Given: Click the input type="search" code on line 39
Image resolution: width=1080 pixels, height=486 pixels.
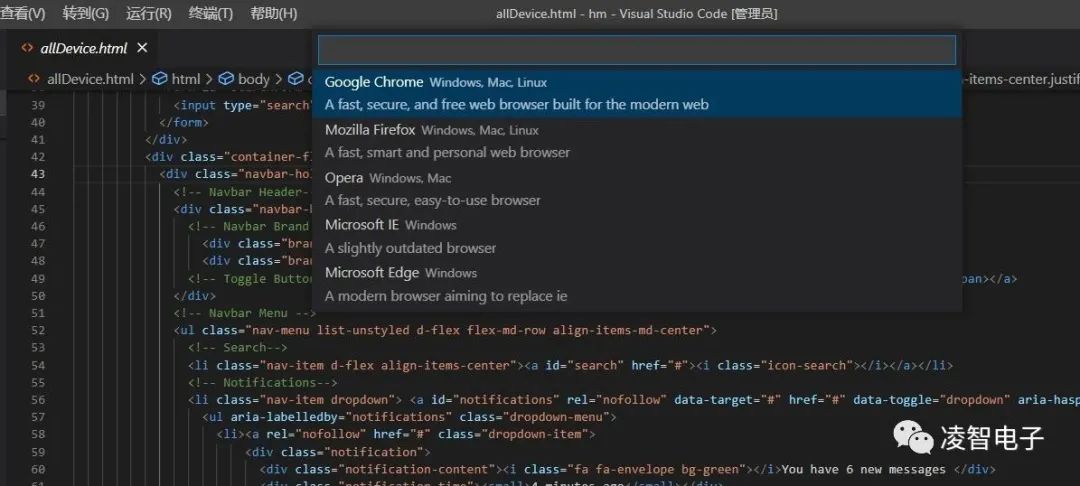Looking at the screenshot, I should (242, 105).
